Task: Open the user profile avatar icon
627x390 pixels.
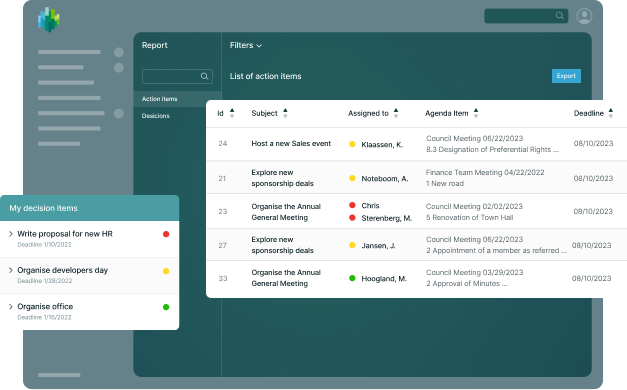Action: pyautogui.click(x=584, y=16)
